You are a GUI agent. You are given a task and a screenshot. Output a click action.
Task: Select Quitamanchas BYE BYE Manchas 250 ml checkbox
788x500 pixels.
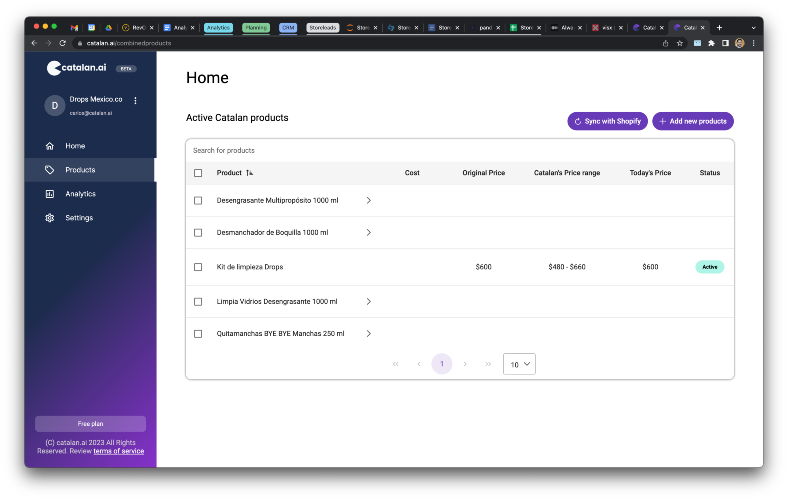(198, 334)
